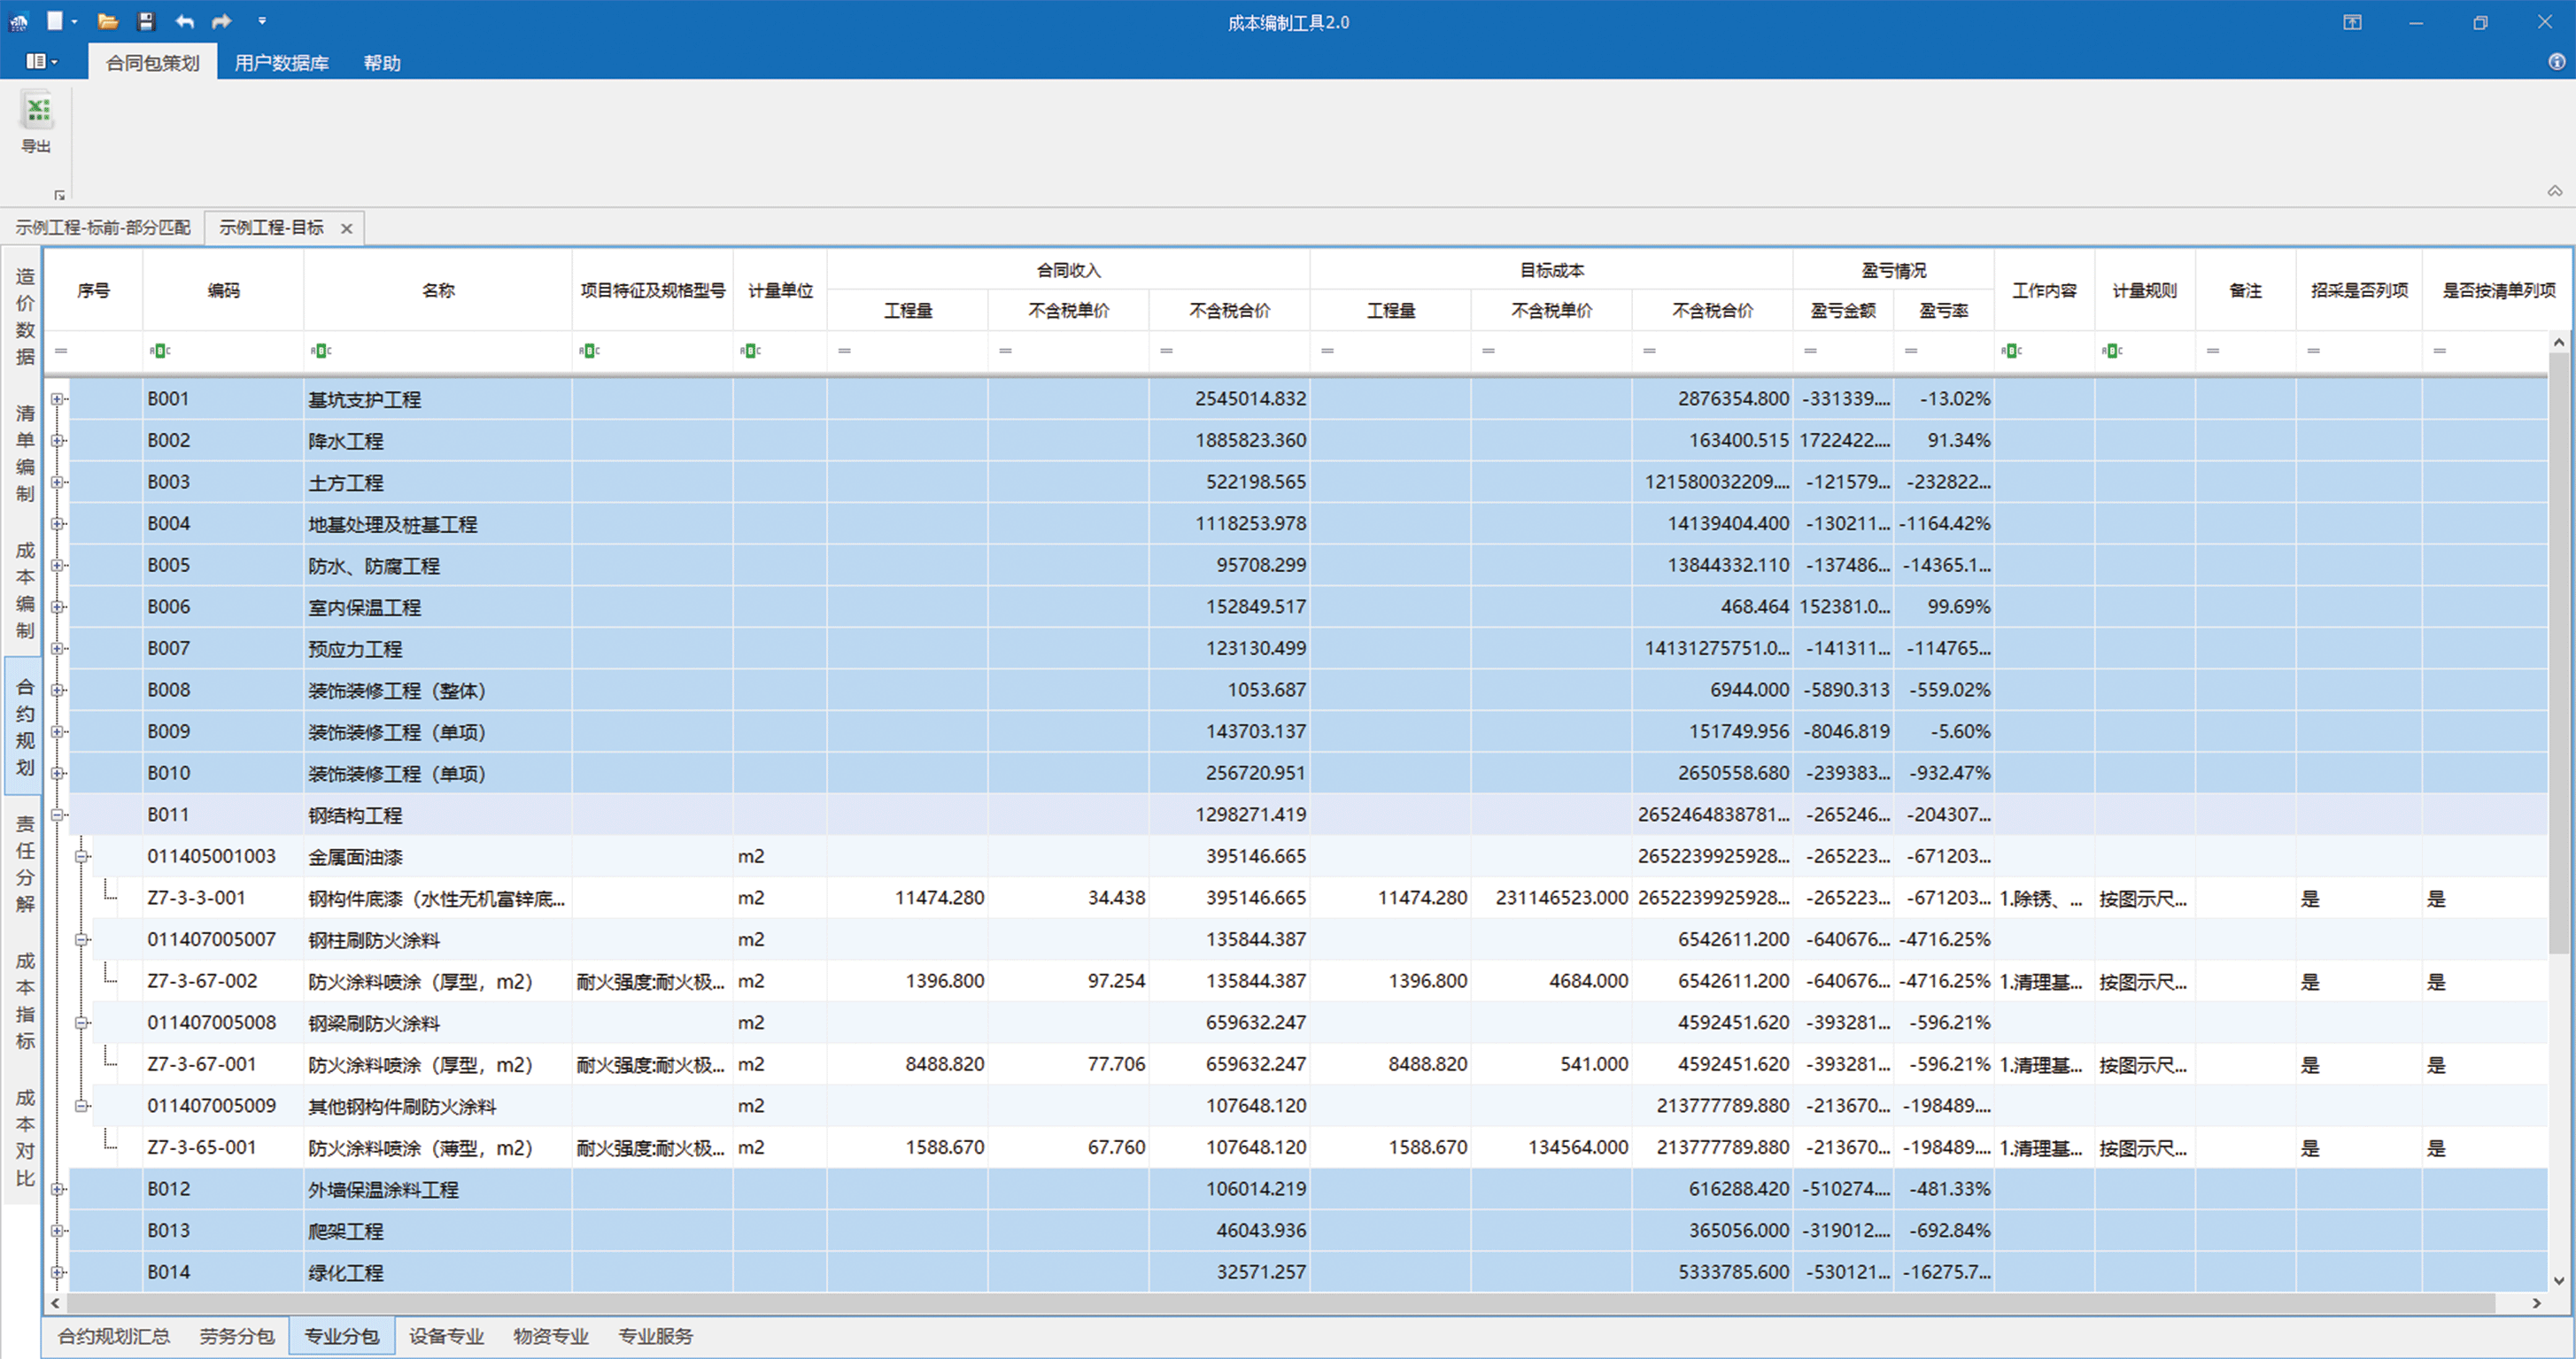Expand the B014 绿化工程 row
Image resolution: width=2576 pixels, height=1359 pixels.
(58, 1272)
